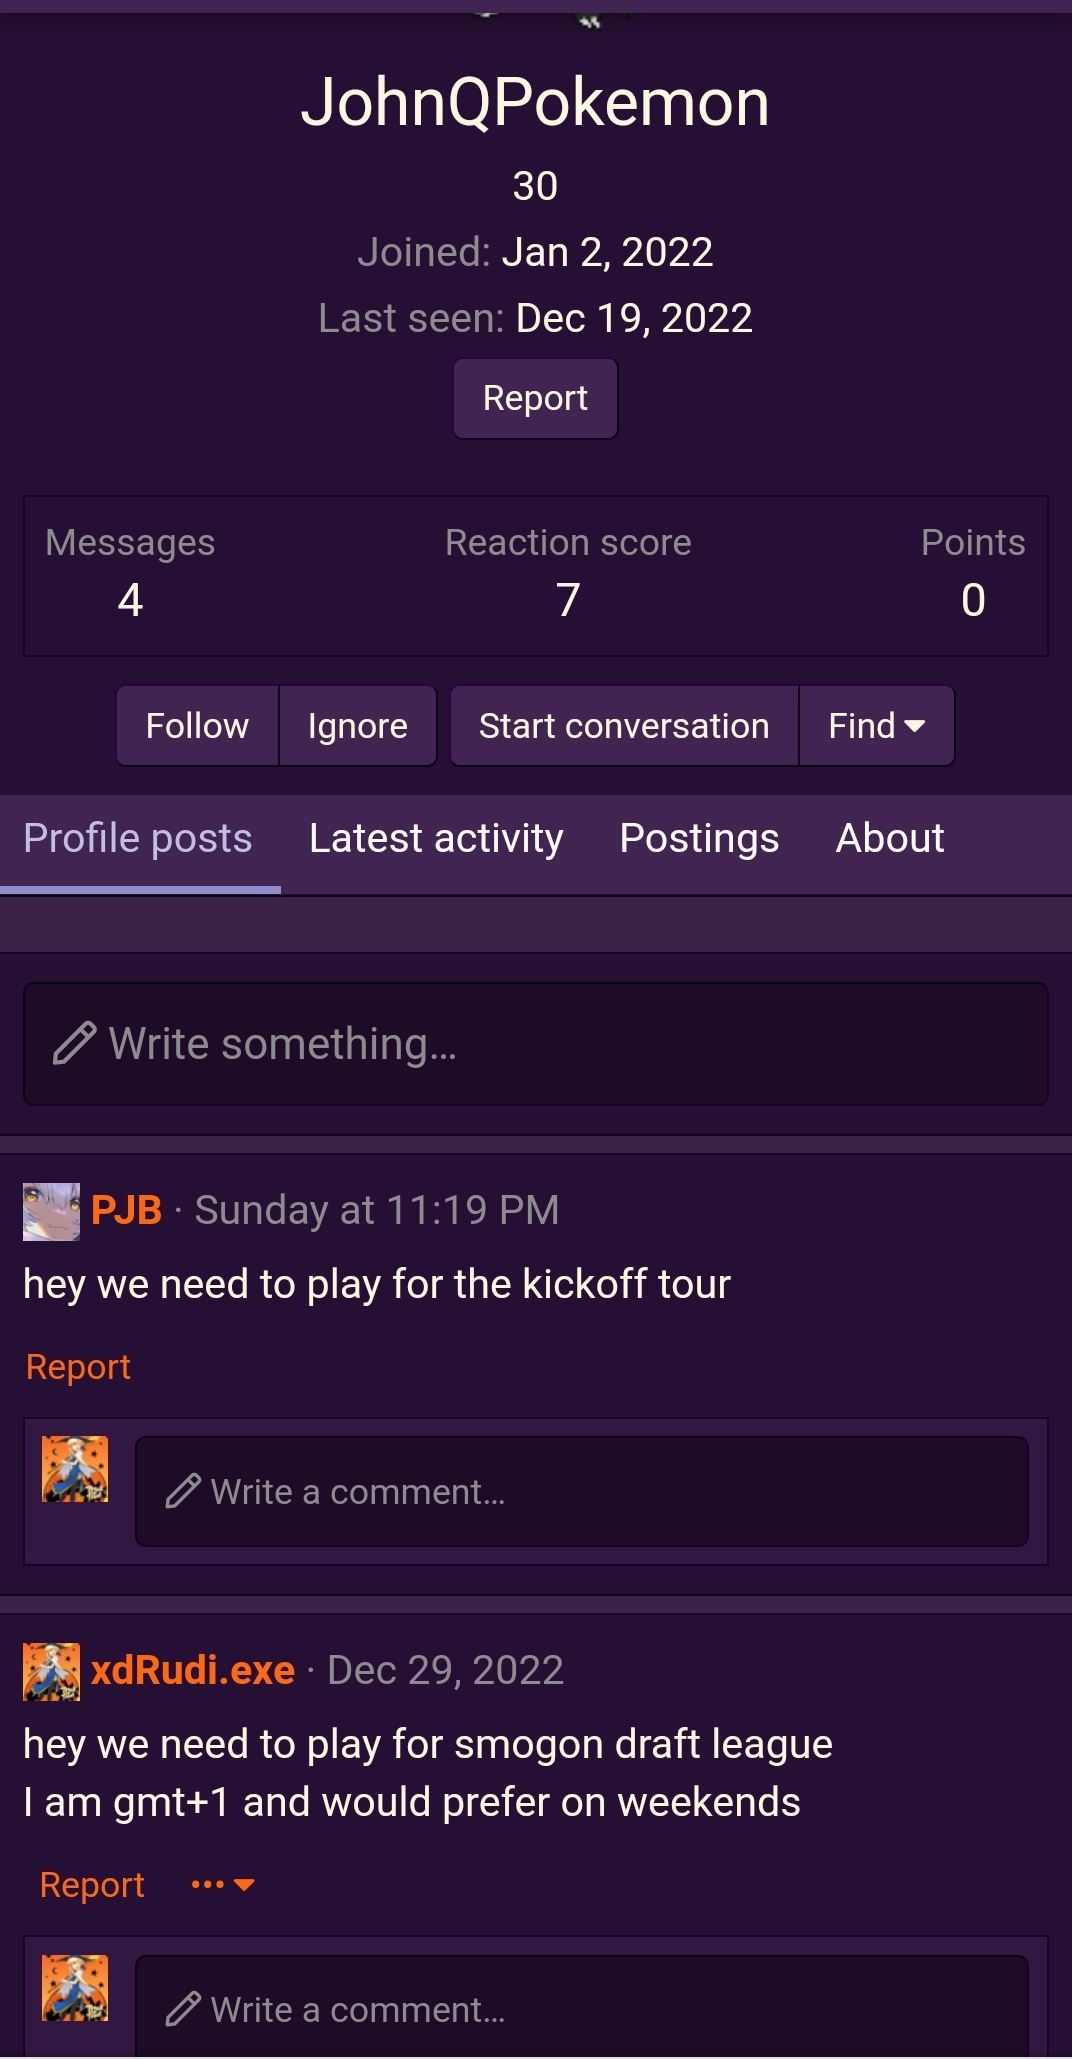Select the About tab
Viewport: 1072px width, 2059px height.
pos(890,839)
